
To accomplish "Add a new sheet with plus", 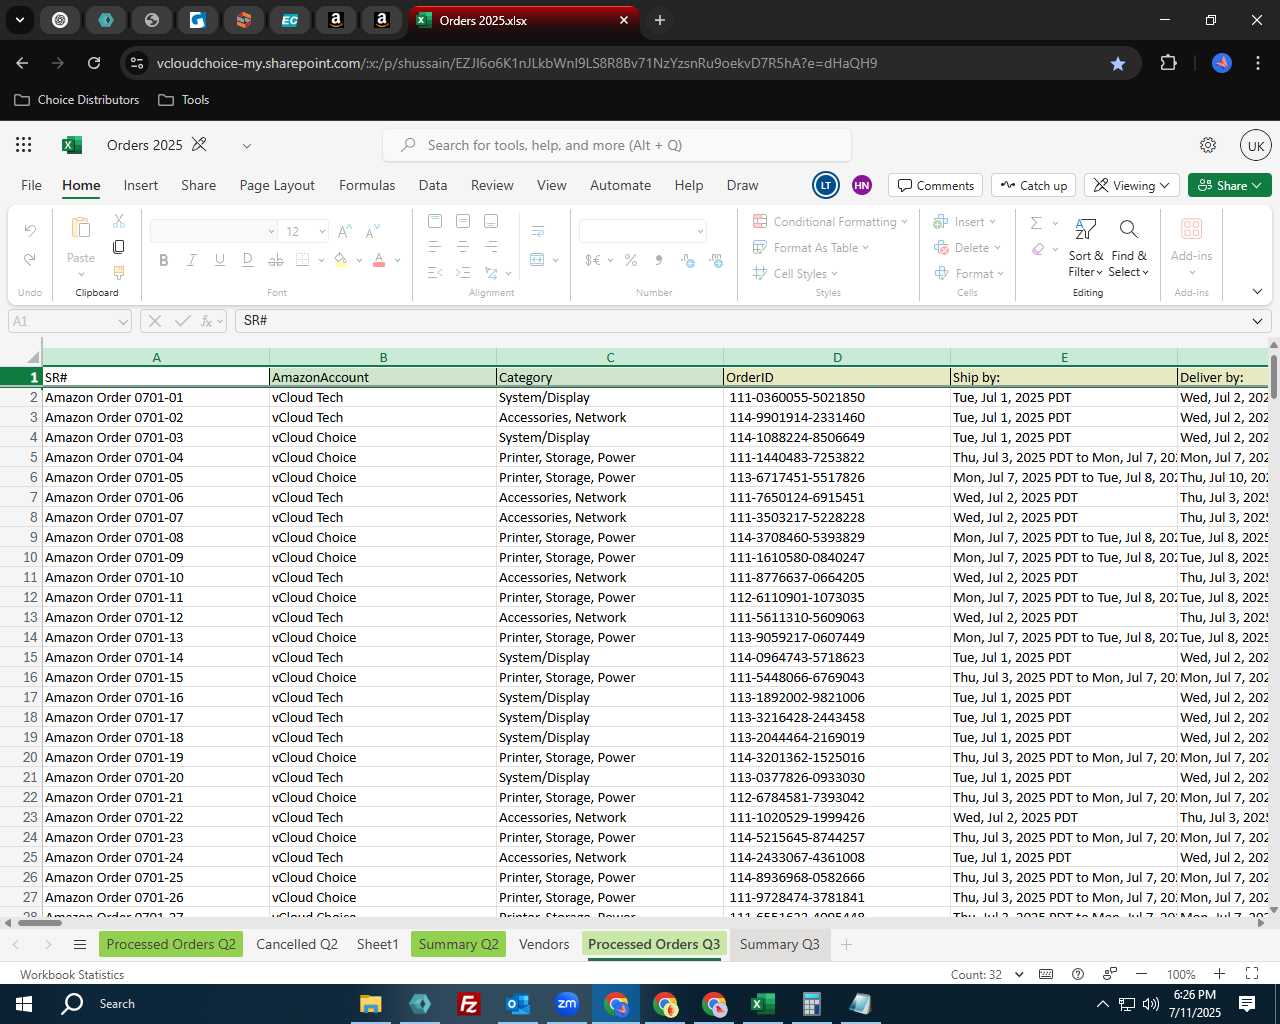I will (x=846, y=945).
